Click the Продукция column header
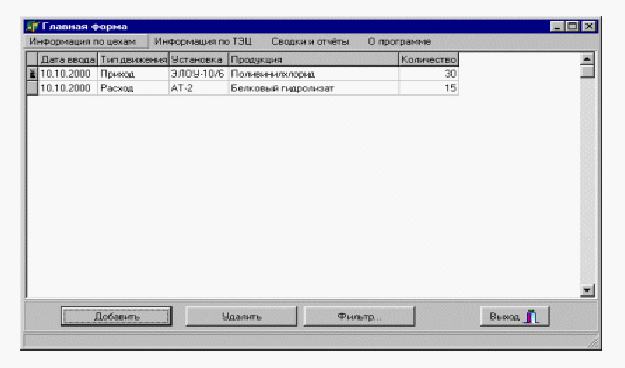Screen dimensions: 625x368 pyautogui.click(x=313, y=59)
